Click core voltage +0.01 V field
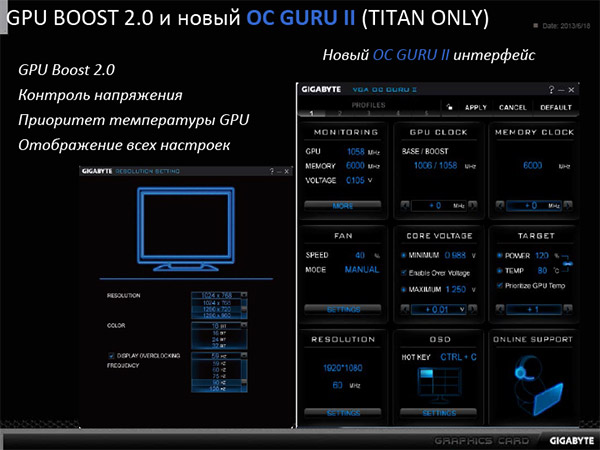 (x=439, y=309)
